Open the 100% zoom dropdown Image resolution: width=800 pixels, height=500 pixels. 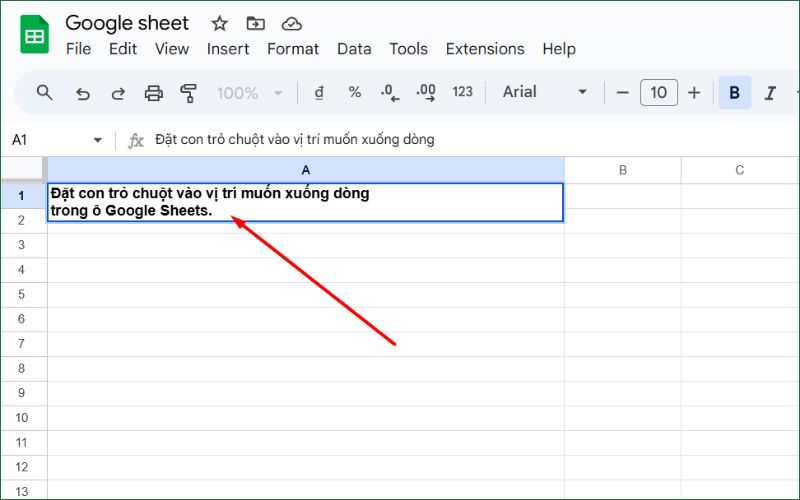point(246,93)
